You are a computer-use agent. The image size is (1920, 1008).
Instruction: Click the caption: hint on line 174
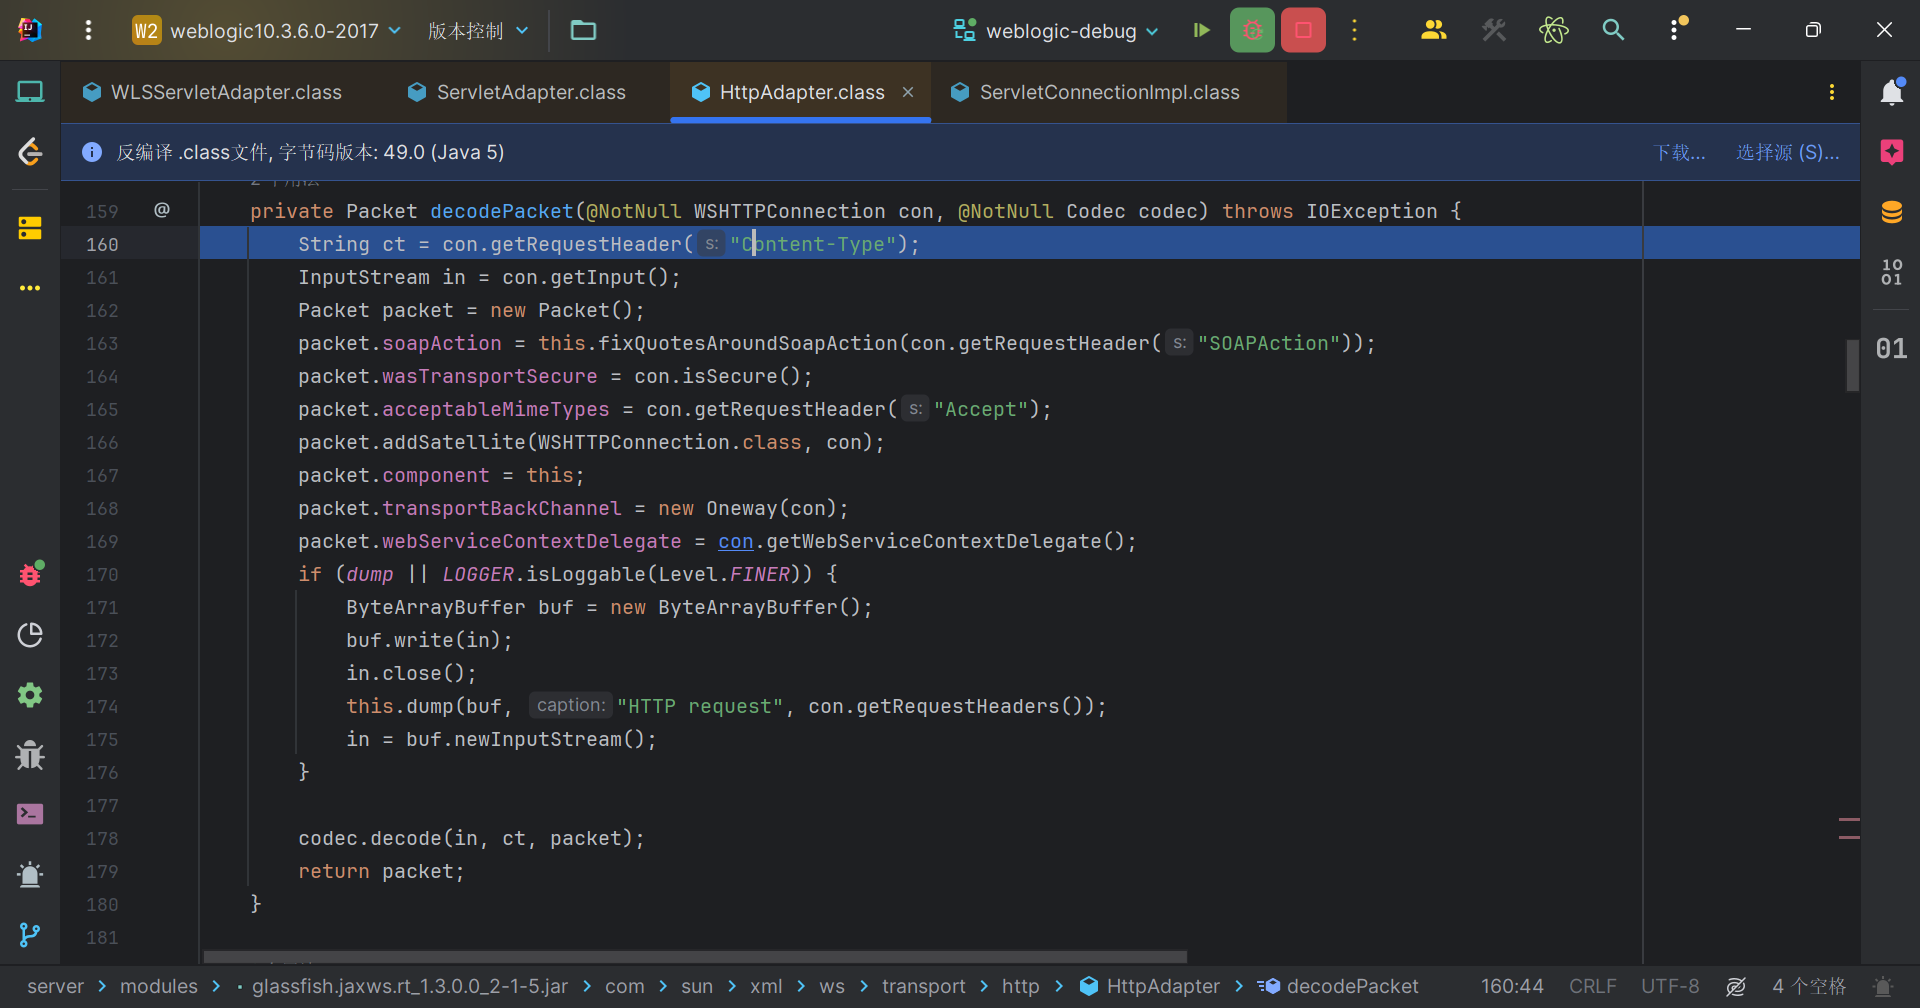[x=569, y=705]
